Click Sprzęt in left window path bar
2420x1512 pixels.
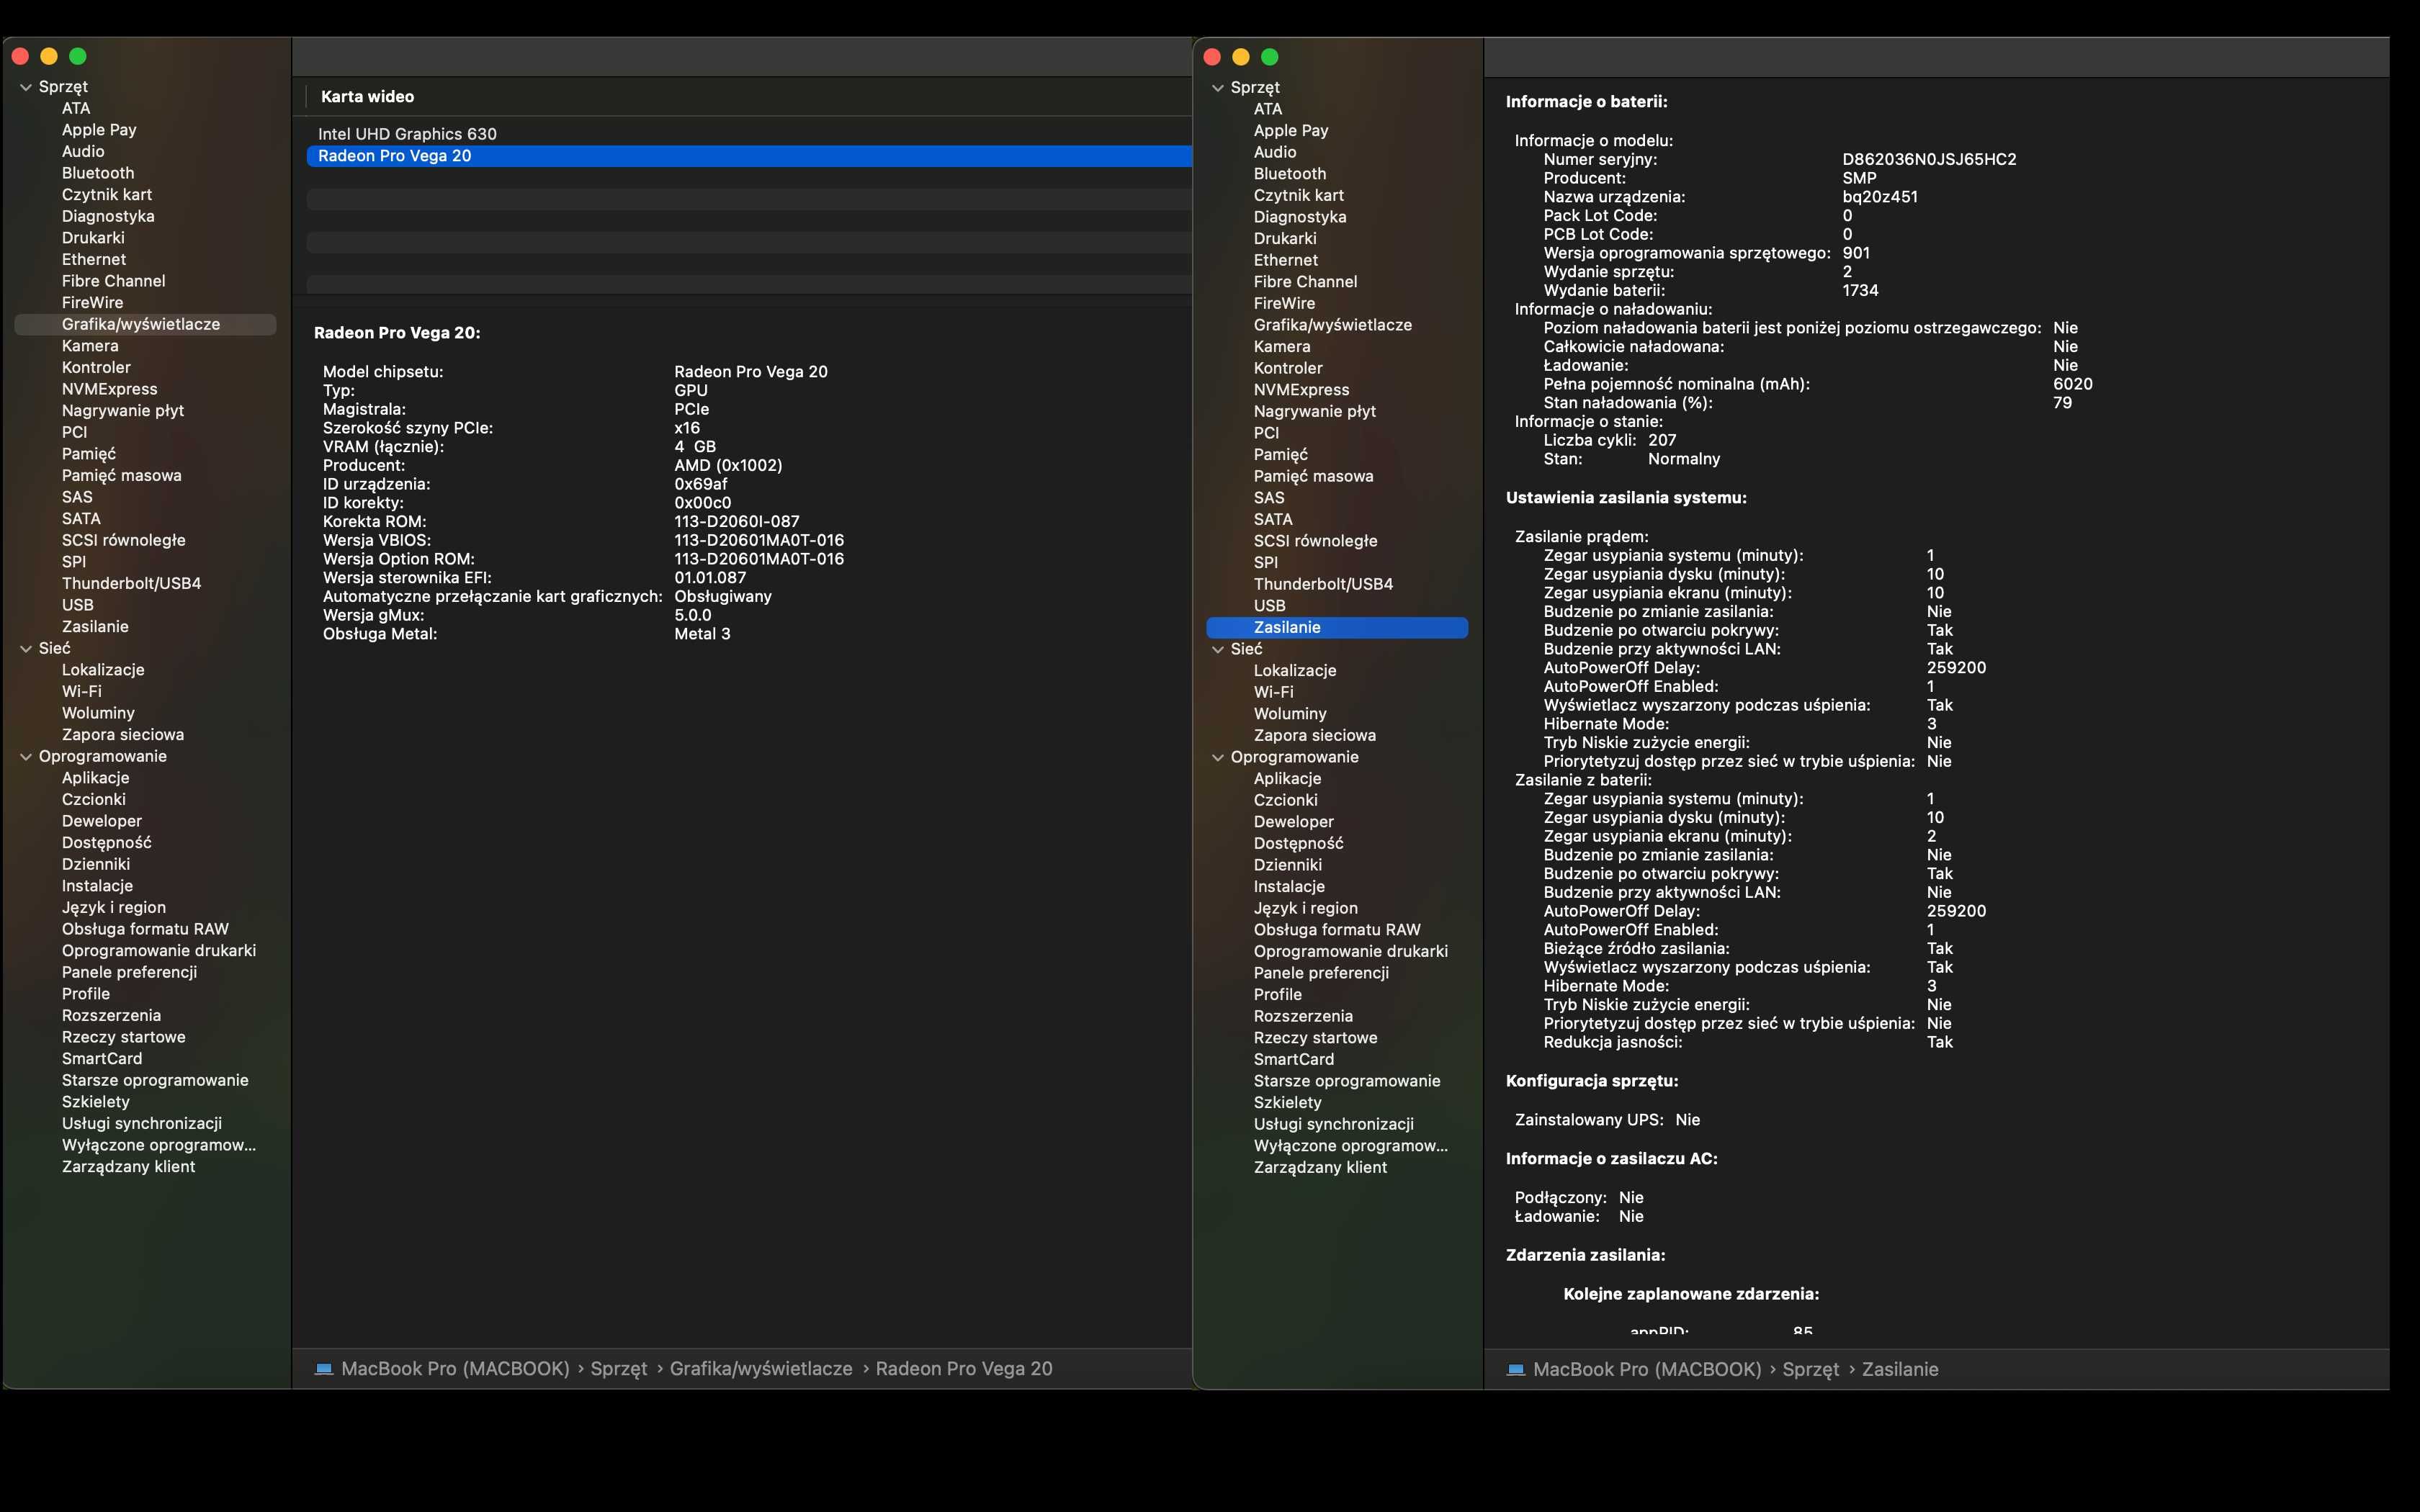click(x=619, y=1369)
